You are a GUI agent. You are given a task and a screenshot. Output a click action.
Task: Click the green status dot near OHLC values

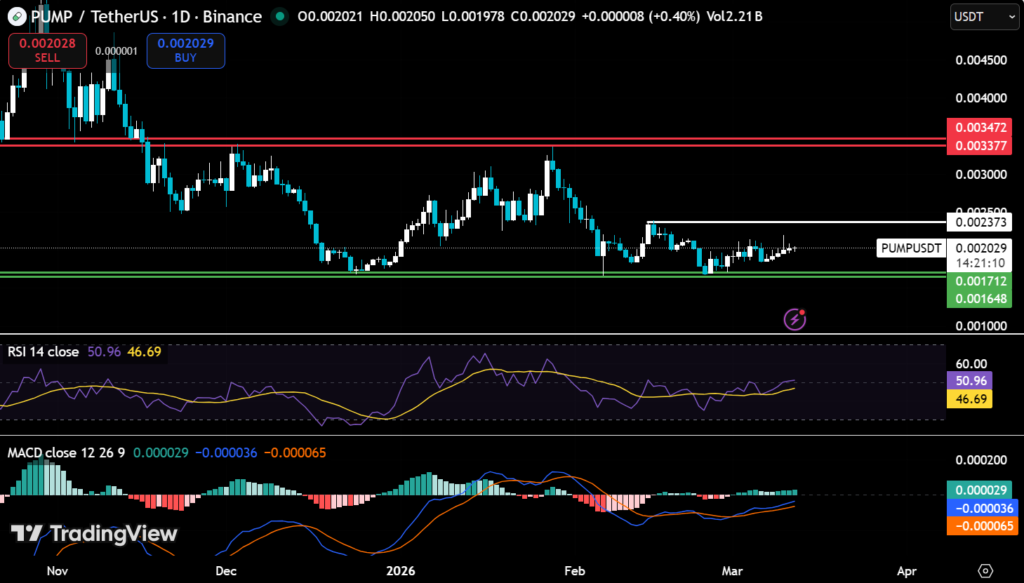click(280, 17)
